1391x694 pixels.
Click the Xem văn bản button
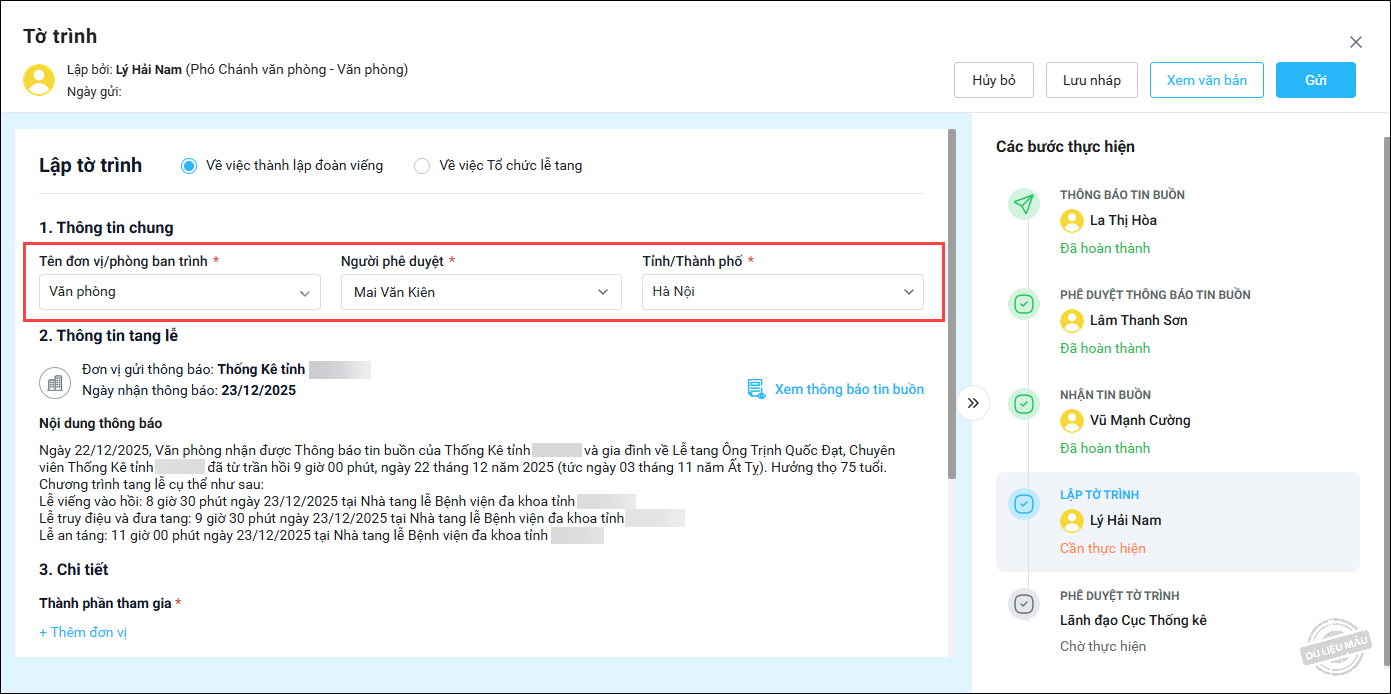click(x=1206, y=80)
